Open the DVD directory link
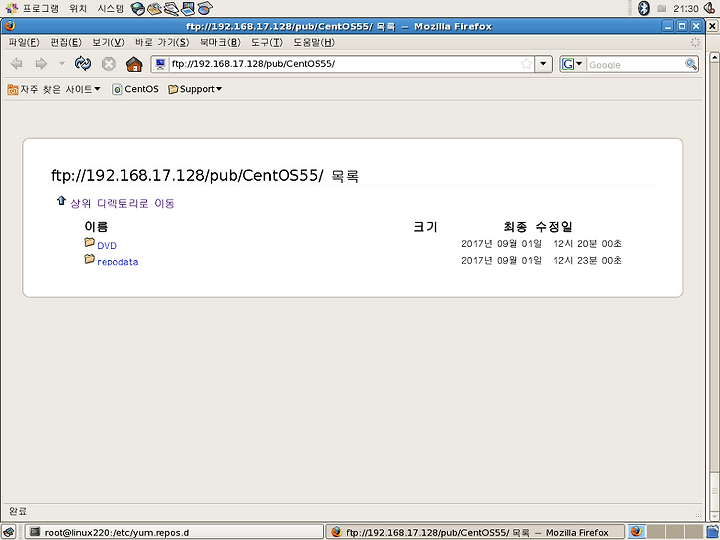This screenshot has height=540, width=720. pyautogui.click(x=107, y=246)
